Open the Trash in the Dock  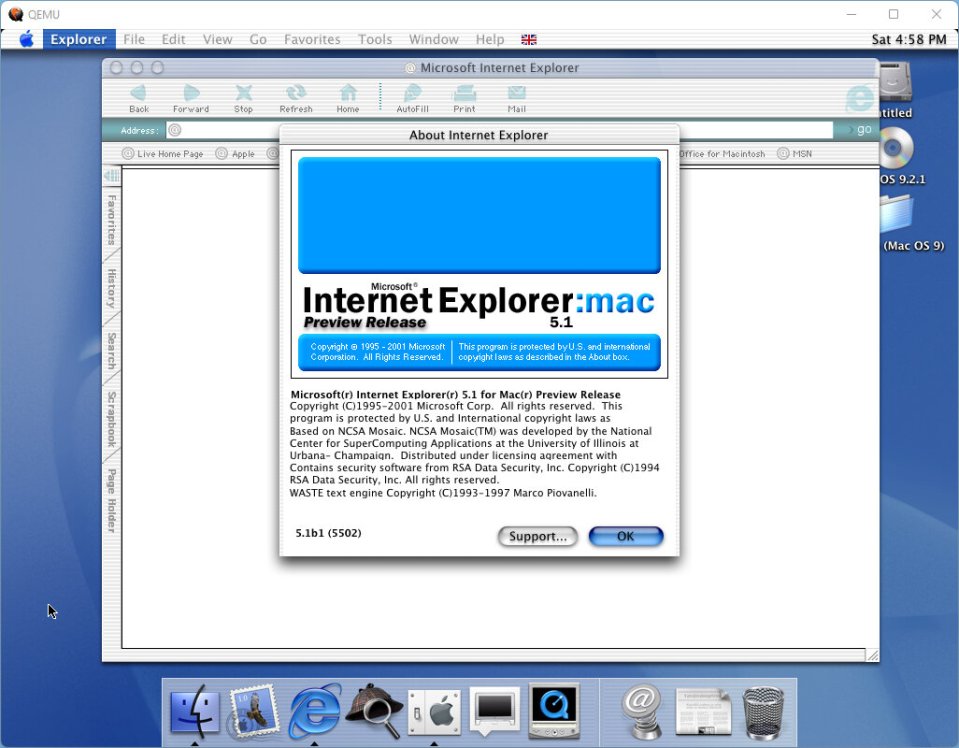click(x=764, y=712)
